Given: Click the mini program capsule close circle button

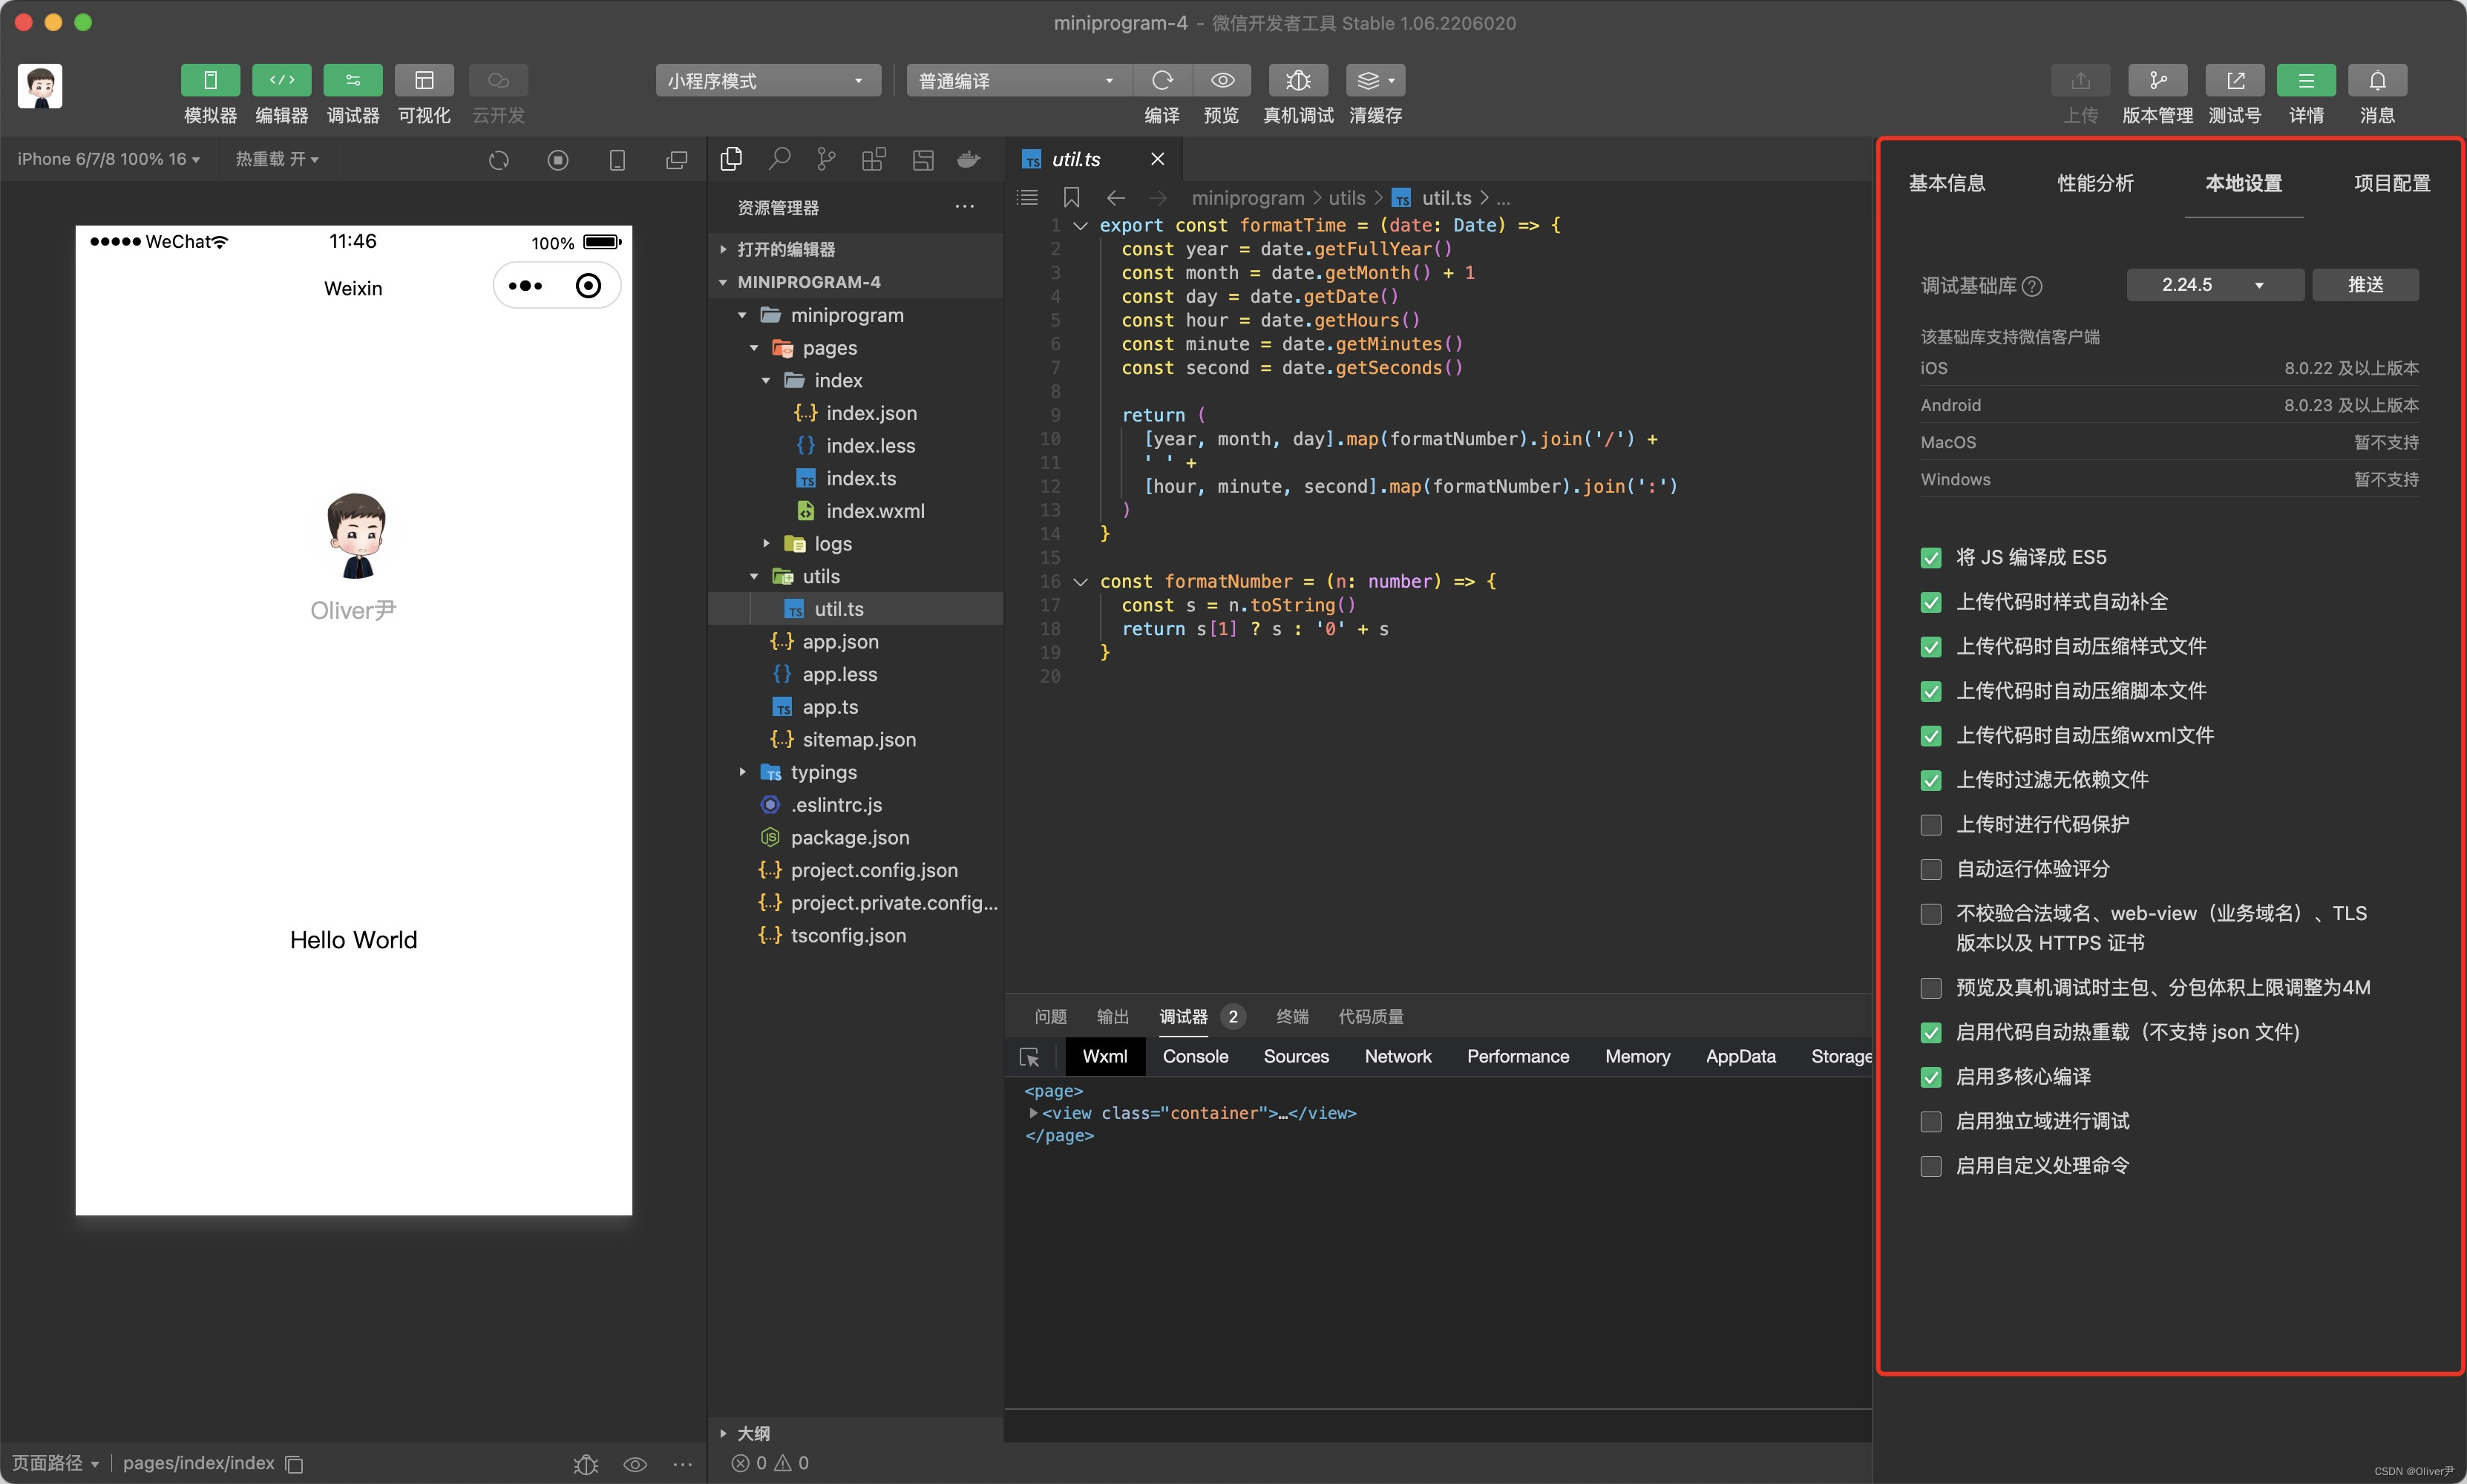Looking at the screenshot, I should (x=588, y=286).
